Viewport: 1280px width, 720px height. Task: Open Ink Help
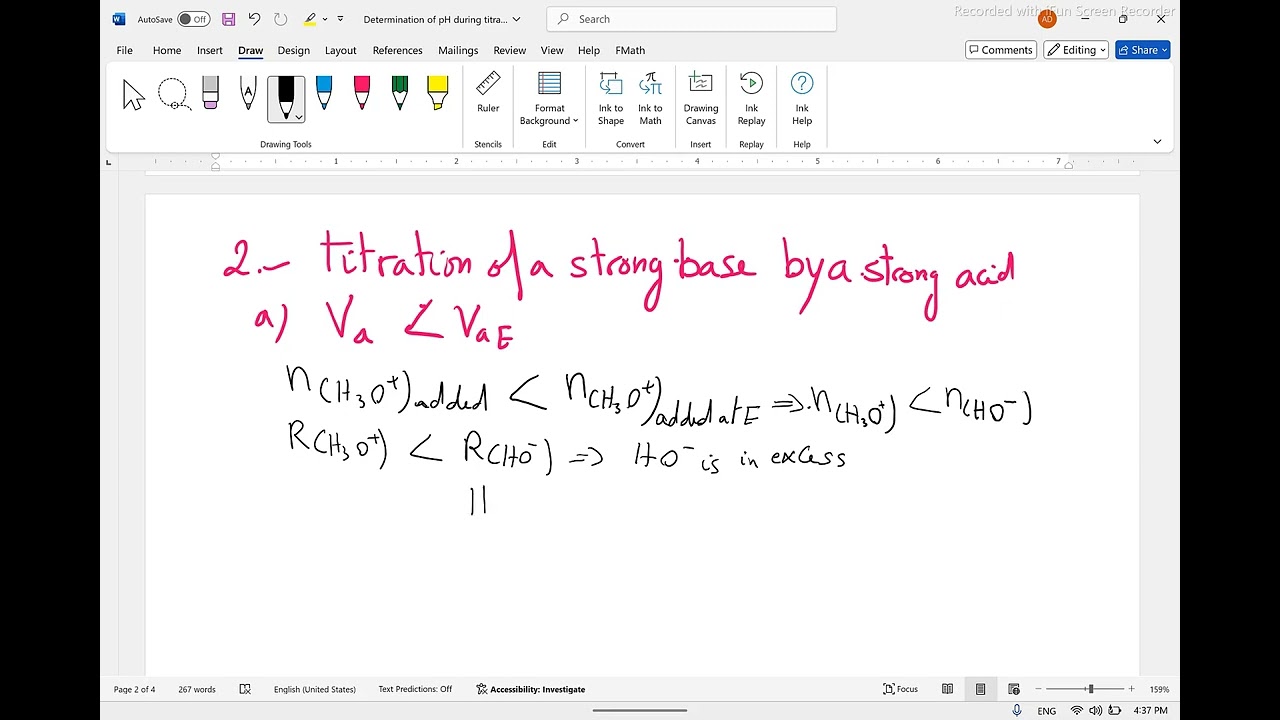(802, 98)
